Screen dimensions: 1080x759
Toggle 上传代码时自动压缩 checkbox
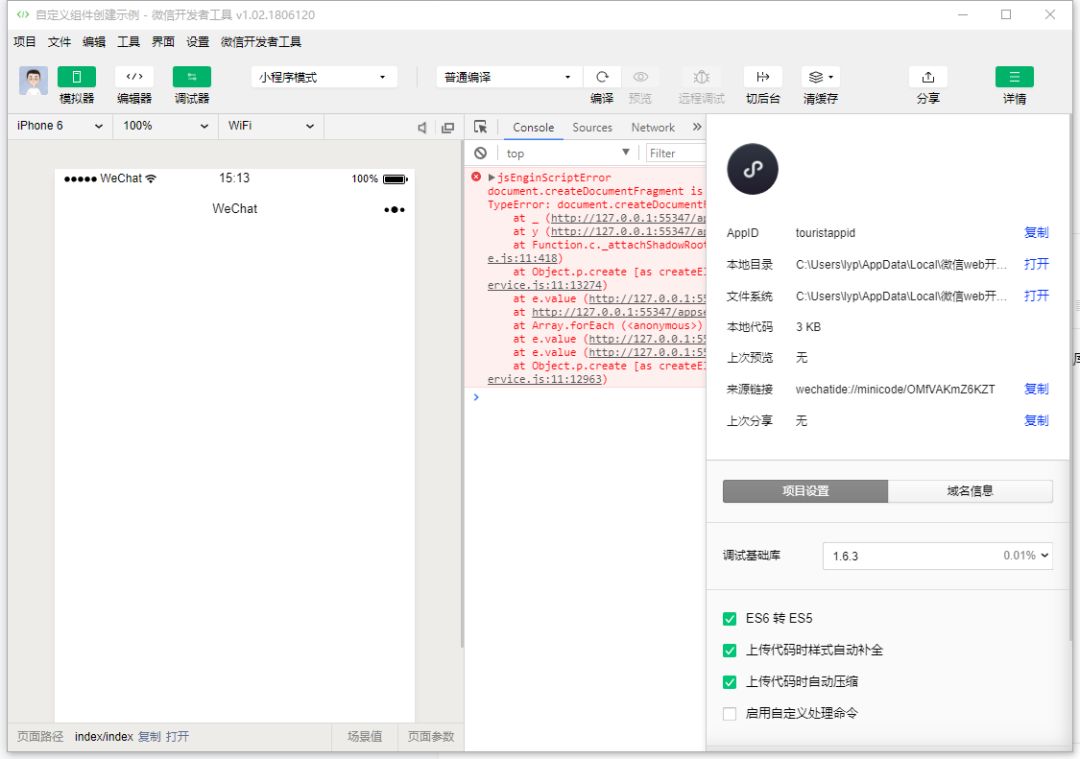pyautogui.click(x=729, y=682)
